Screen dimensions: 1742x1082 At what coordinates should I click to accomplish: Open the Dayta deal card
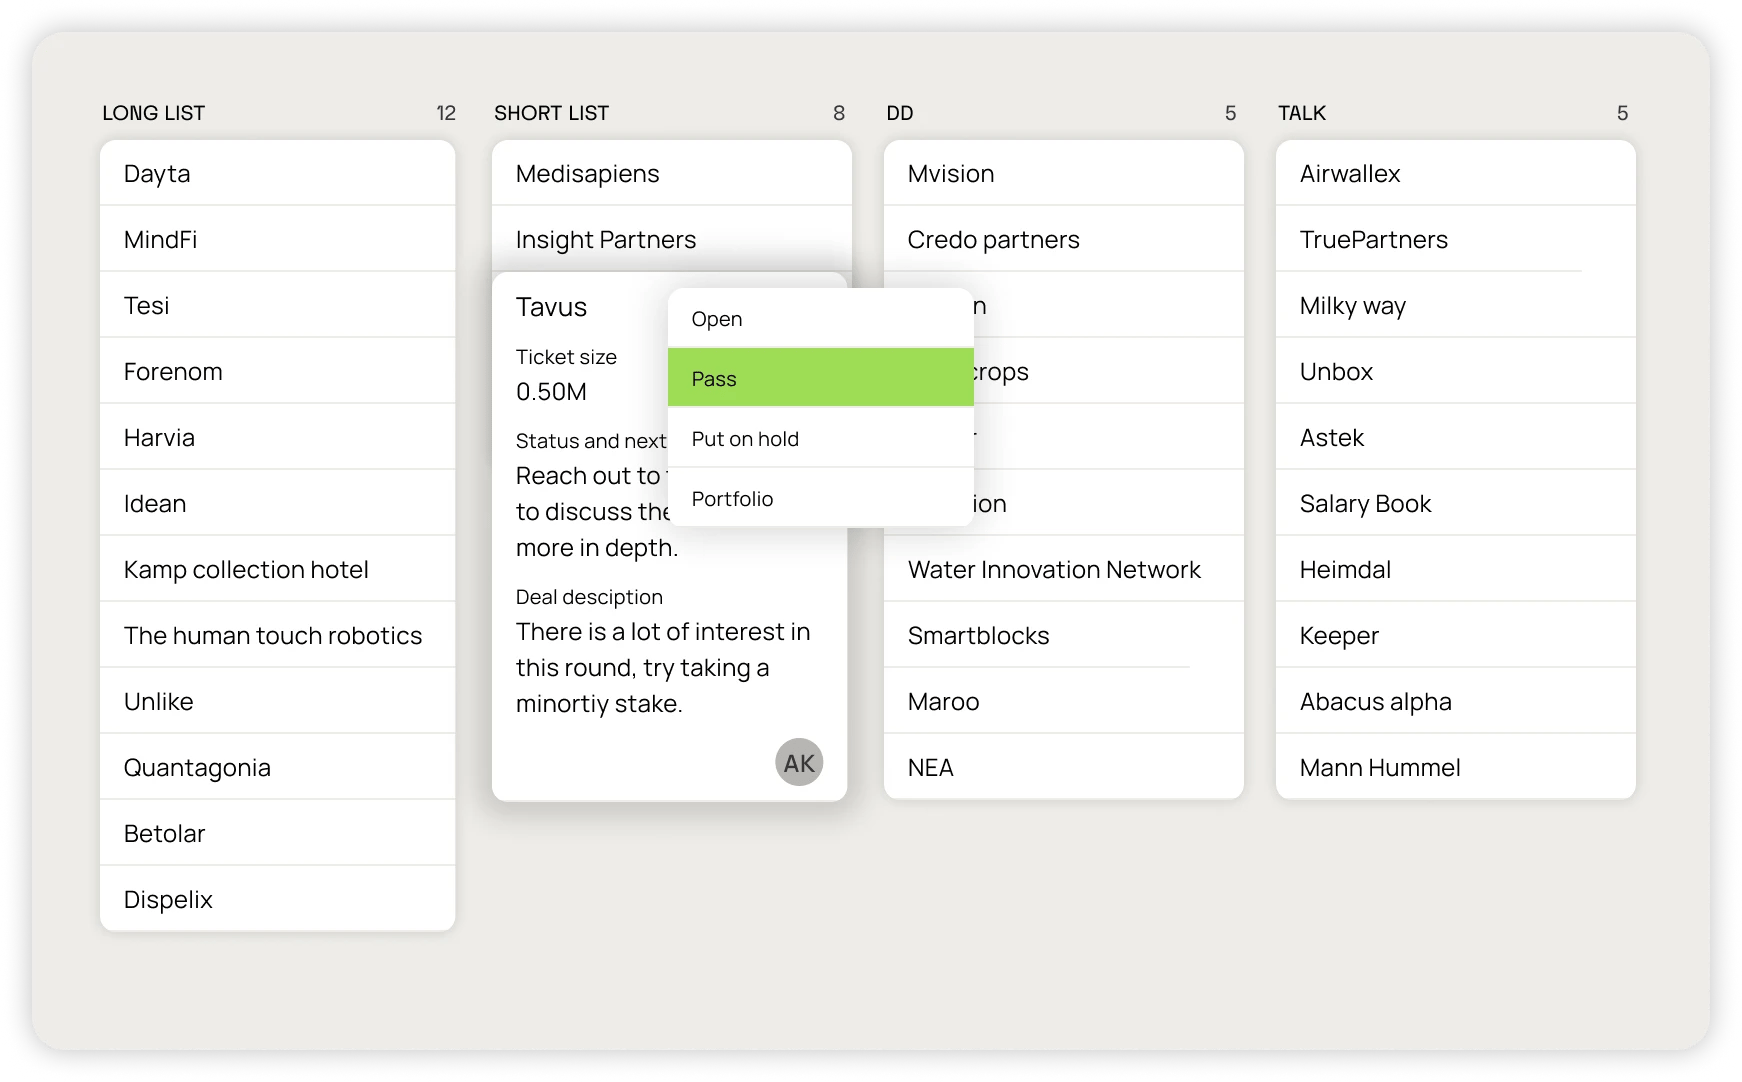pos(278,173)
